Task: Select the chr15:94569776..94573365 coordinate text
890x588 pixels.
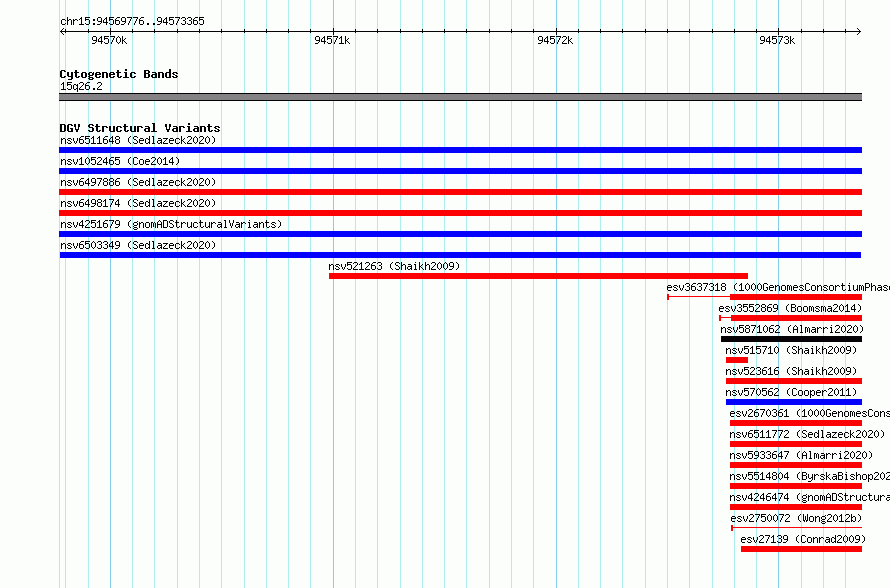Action: pyautogui.click(x=132, y=22)
